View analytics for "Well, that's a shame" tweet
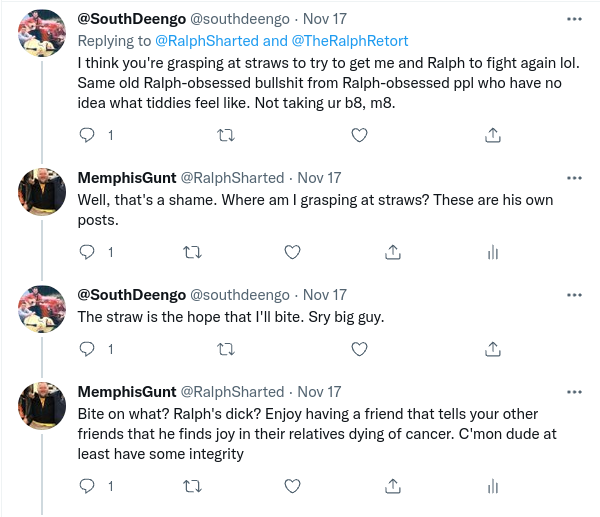Image resolution: width=600 pixels, height=517 pixels. (x=493, y=252)
